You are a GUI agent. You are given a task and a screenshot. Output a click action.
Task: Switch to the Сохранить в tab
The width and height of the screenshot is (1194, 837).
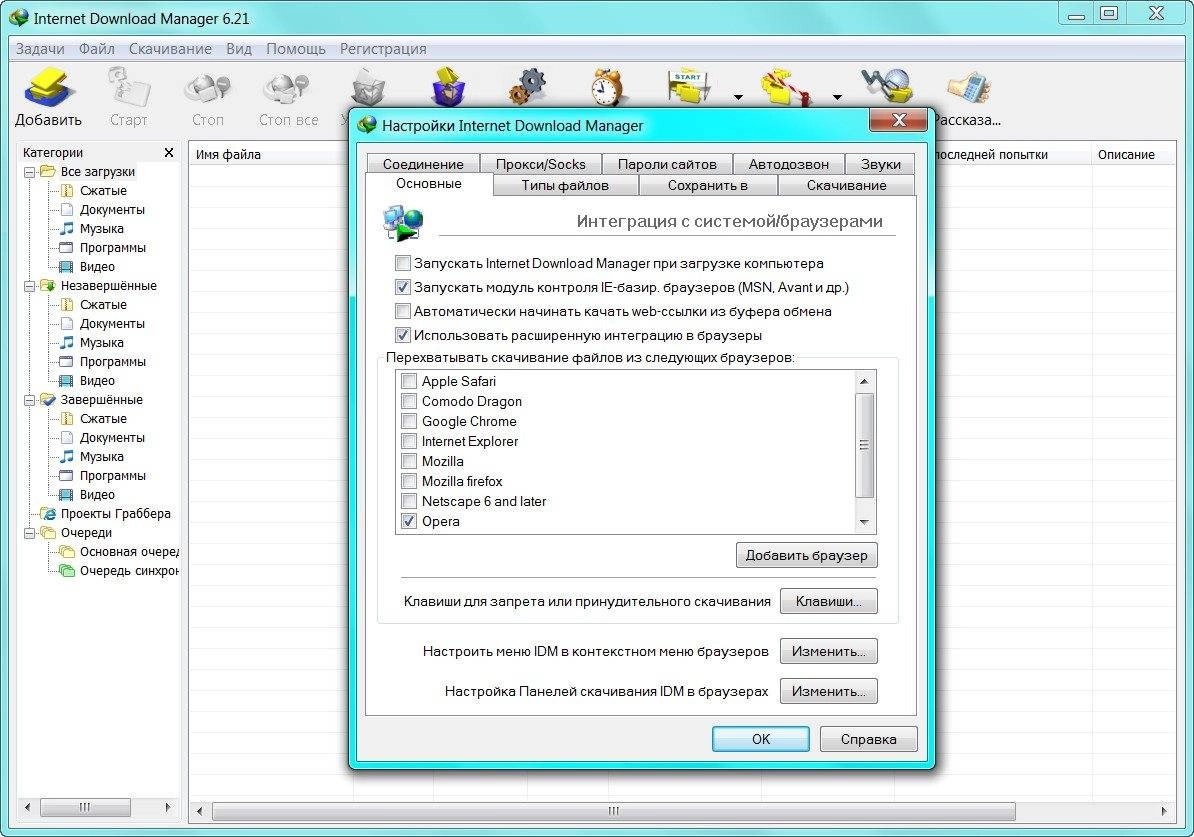coord(707,185)
